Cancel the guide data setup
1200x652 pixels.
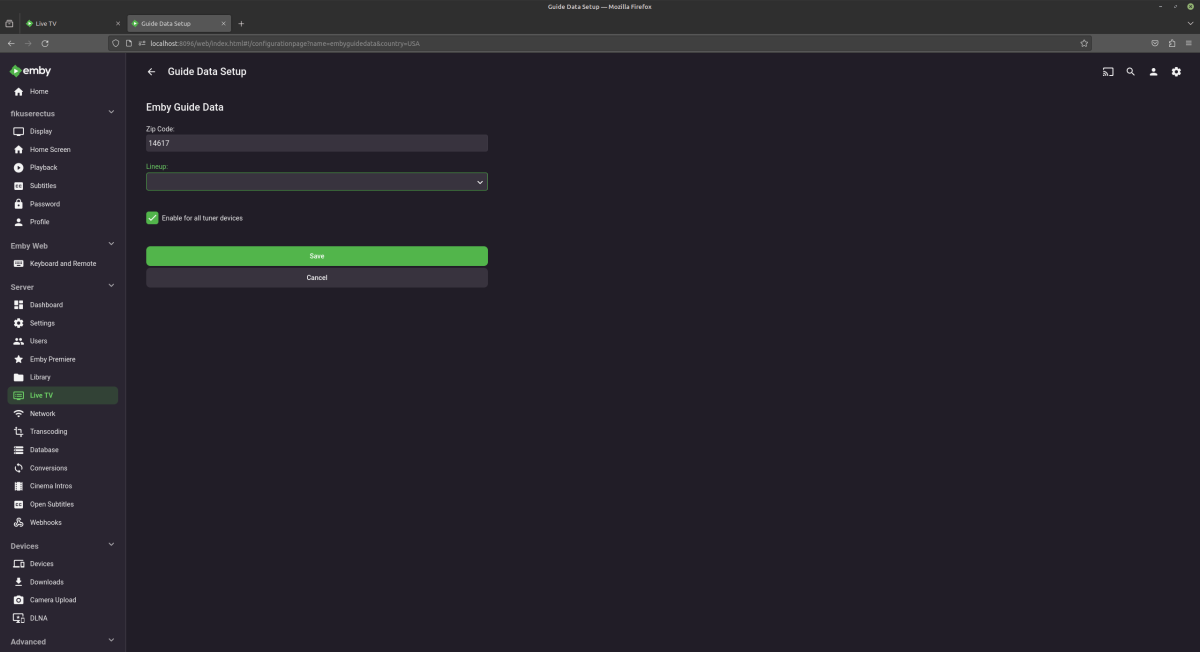316,277
